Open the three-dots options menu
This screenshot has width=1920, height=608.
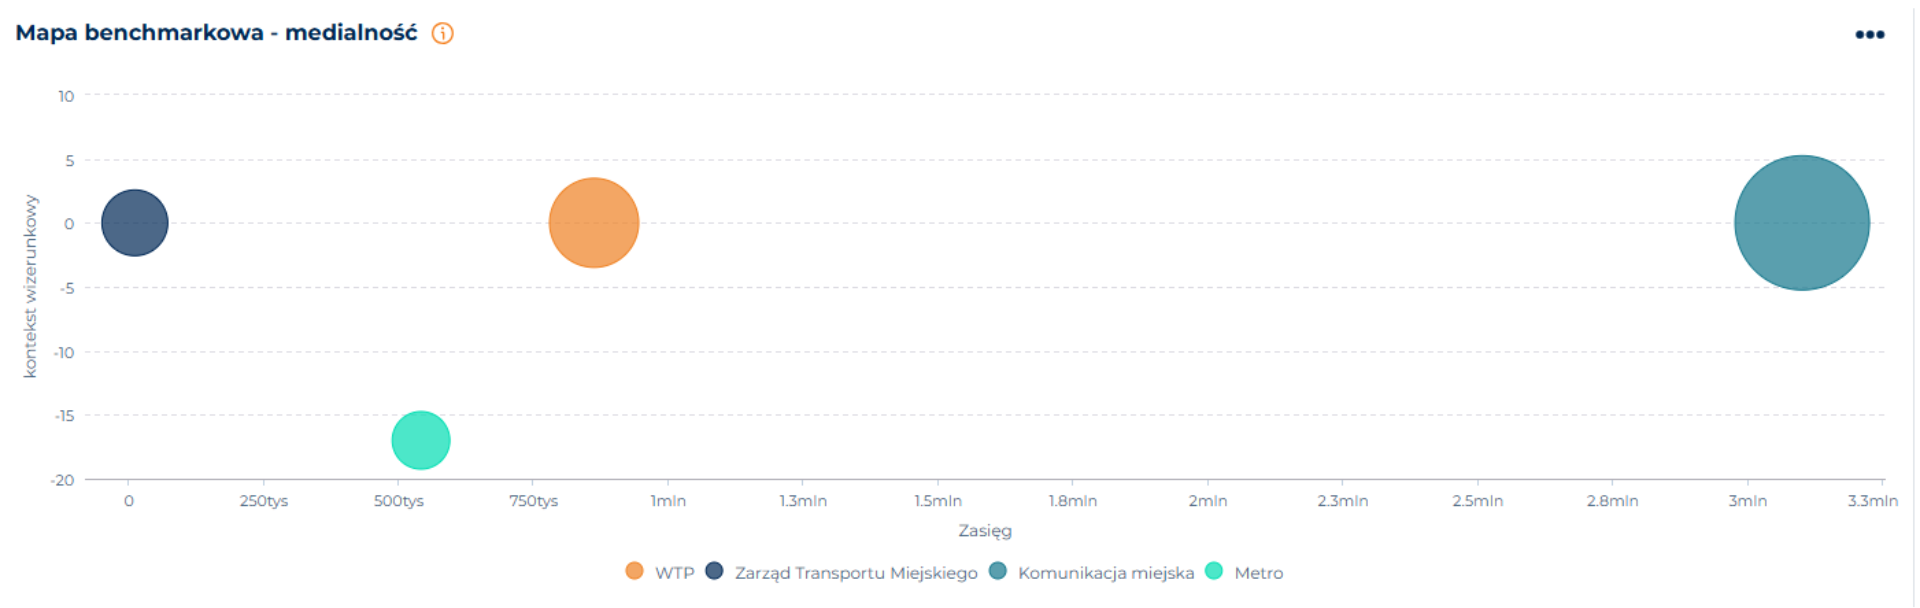(x=1869, y=35)
